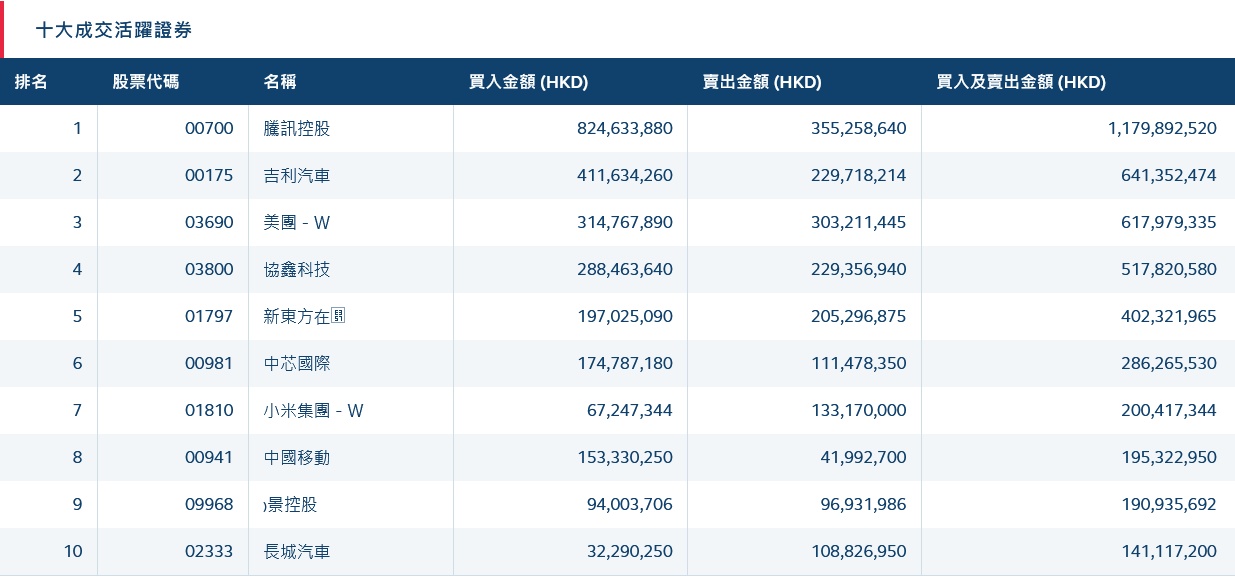Screen dimensions: 1235x577
Task: Select stock code 02333
Action: (209, 551)
